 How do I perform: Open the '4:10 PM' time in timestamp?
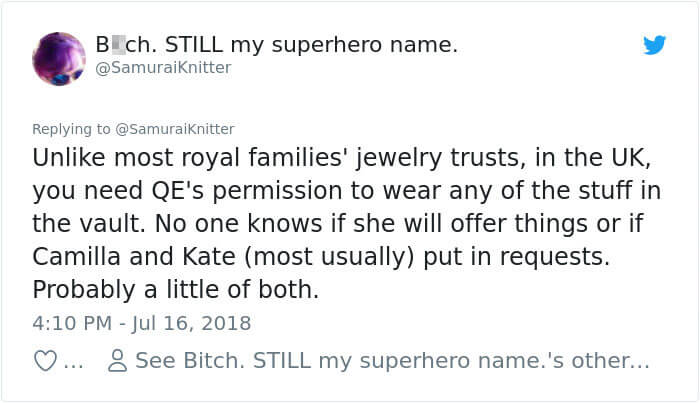72,323
